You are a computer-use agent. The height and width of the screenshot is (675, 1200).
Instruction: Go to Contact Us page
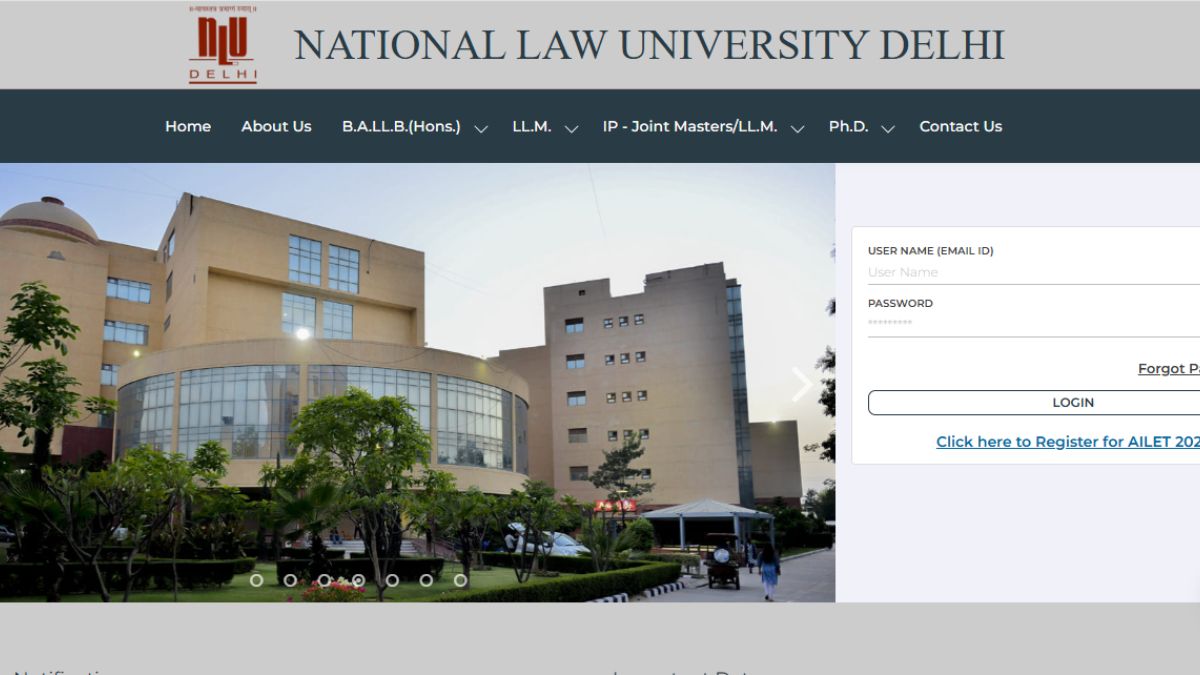[960, 126]
